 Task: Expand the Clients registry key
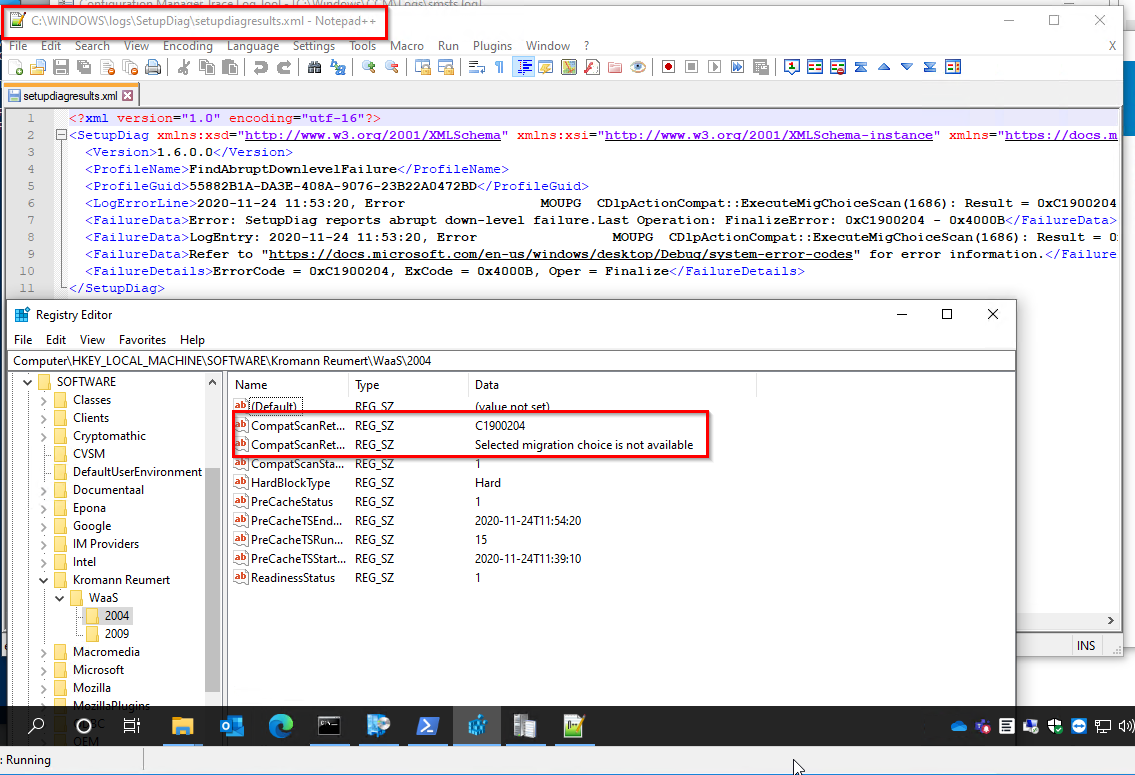[43, 418]
